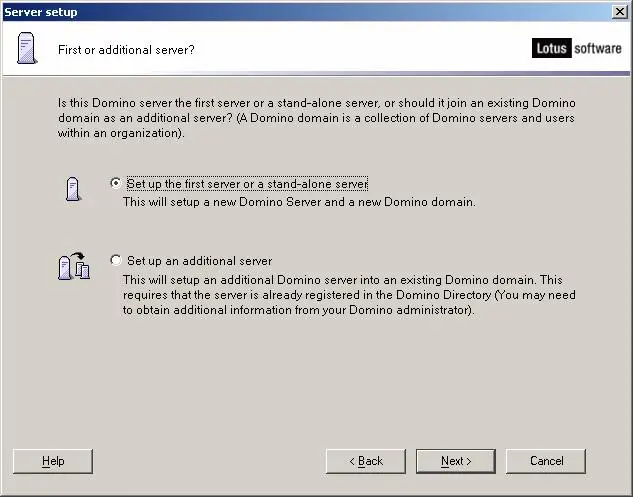Click the black Lotus logo box
The image size is (633, 497).
click(552, 48)
